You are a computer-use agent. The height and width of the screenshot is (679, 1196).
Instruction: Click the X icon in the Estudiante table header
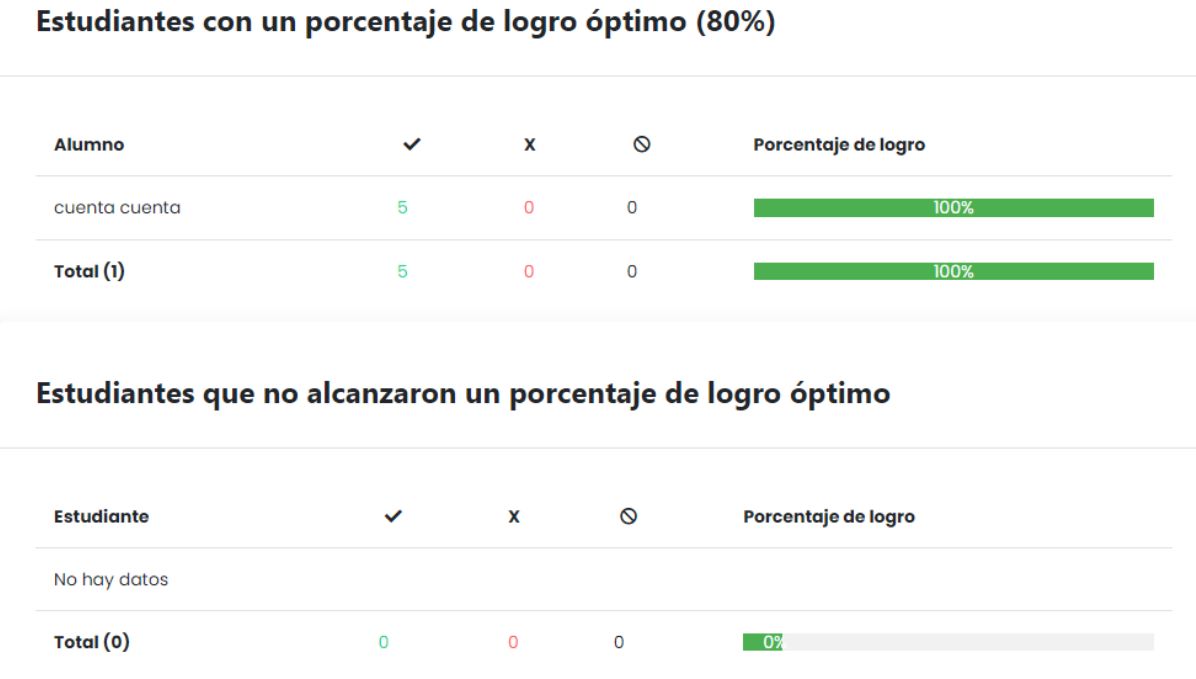click(514, 517)
